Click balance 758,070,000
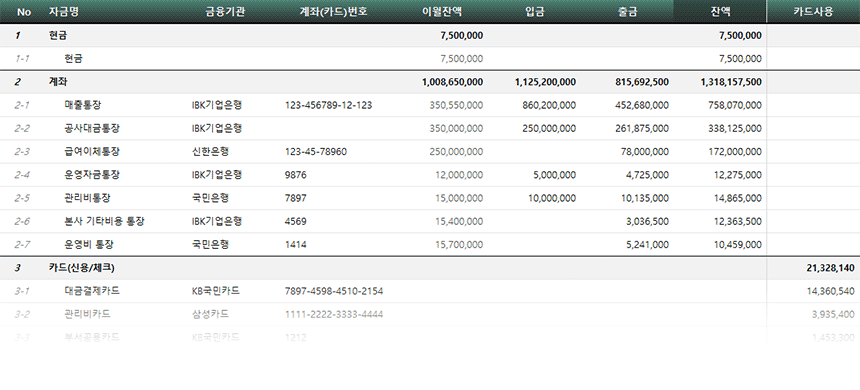The width and height of the screenshot is (860, 390). click(735, 105)
